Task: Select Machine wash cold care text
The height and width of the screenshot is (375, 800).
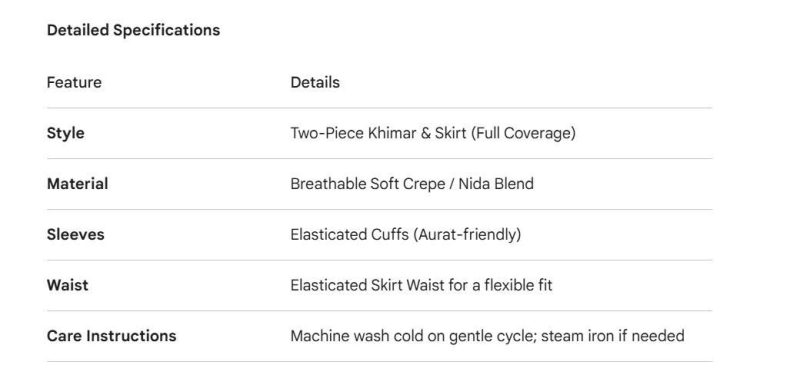Action: pos(487,336)
